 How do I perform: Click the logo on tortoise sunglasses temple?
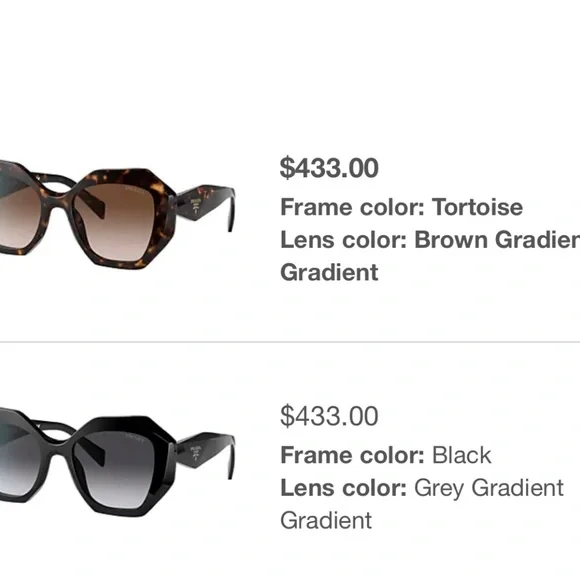195,206
